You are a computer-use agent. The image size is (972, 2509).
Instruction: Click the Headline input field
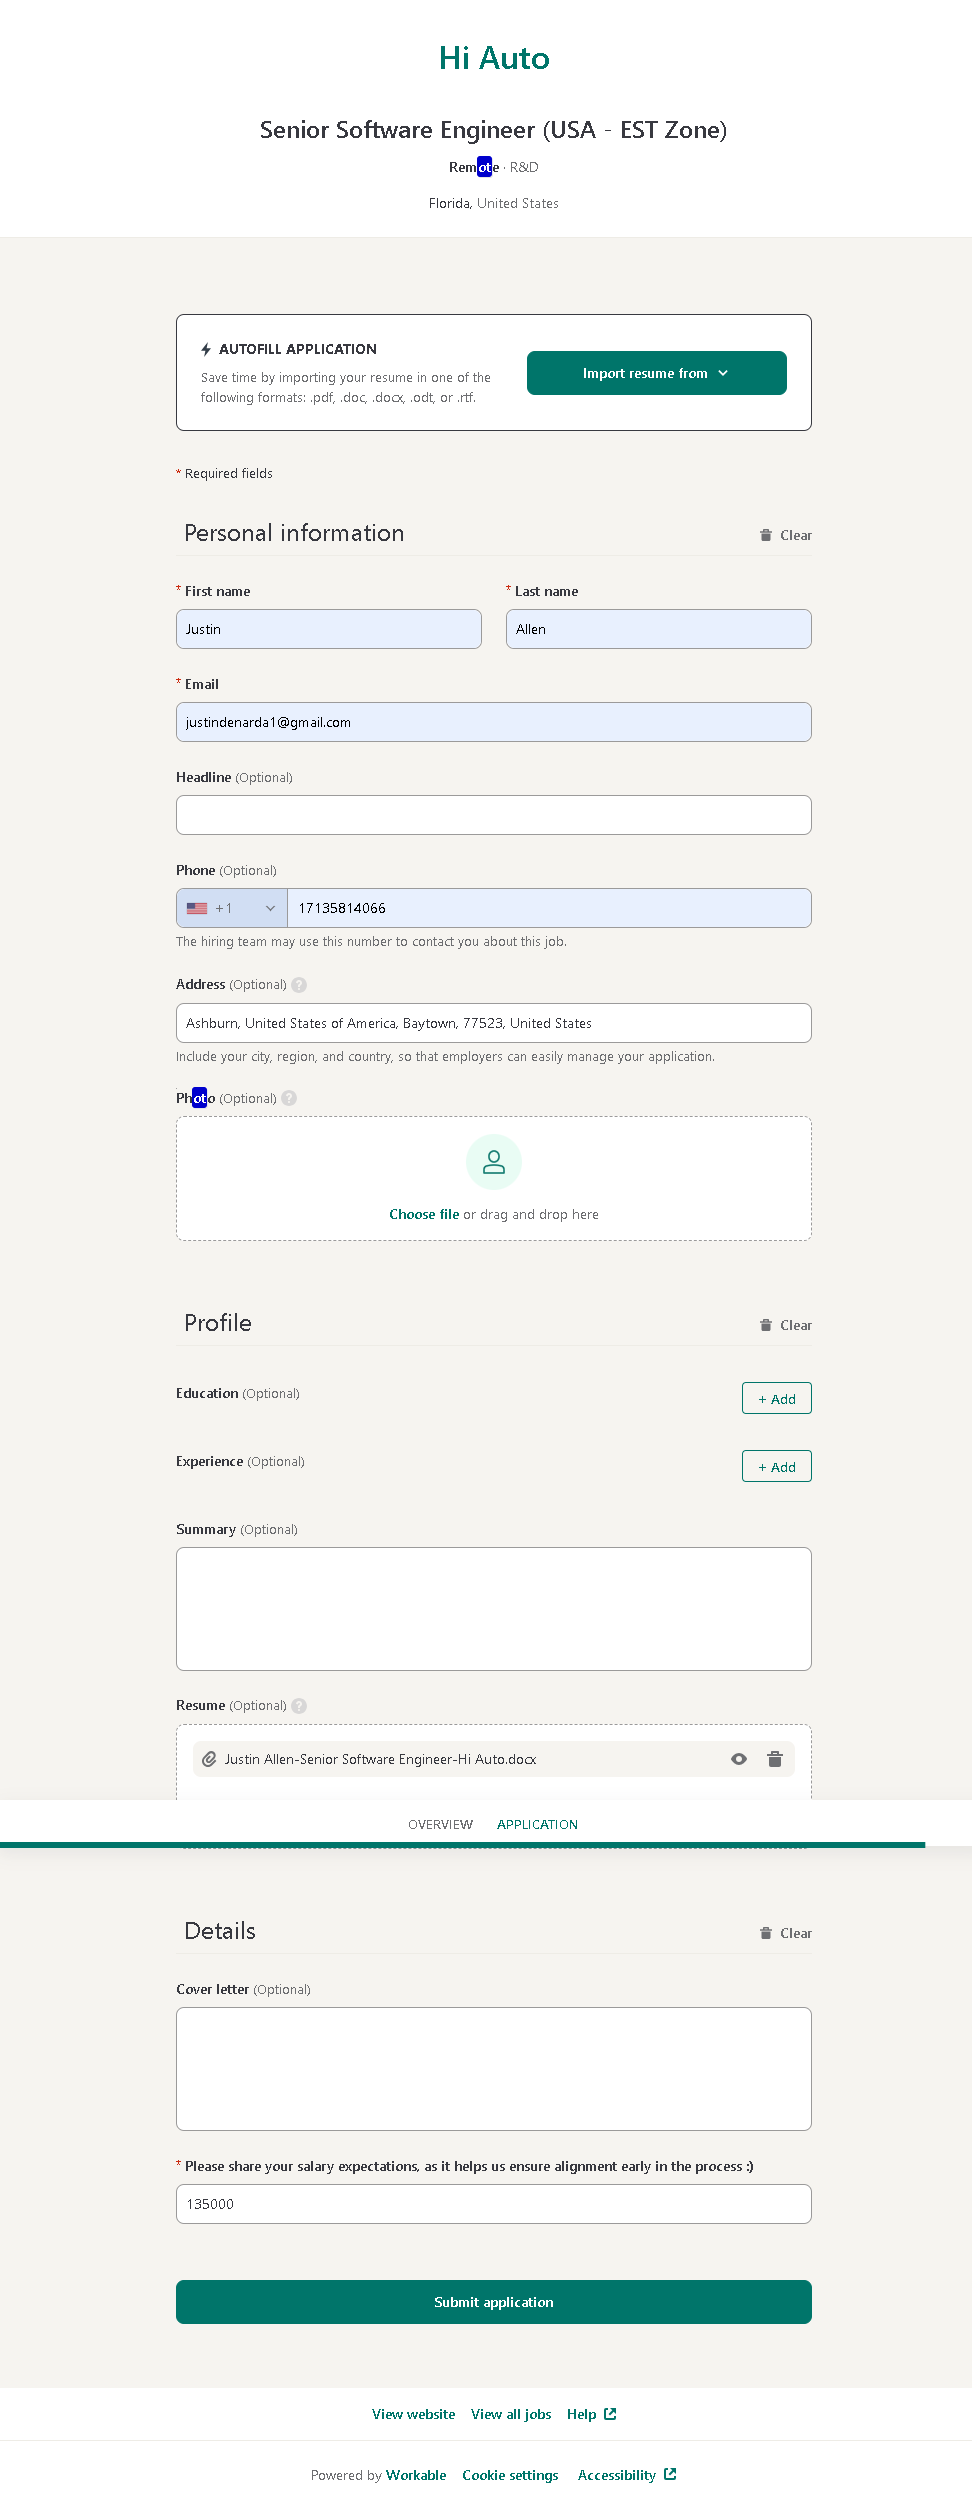[x=494, y=815]
